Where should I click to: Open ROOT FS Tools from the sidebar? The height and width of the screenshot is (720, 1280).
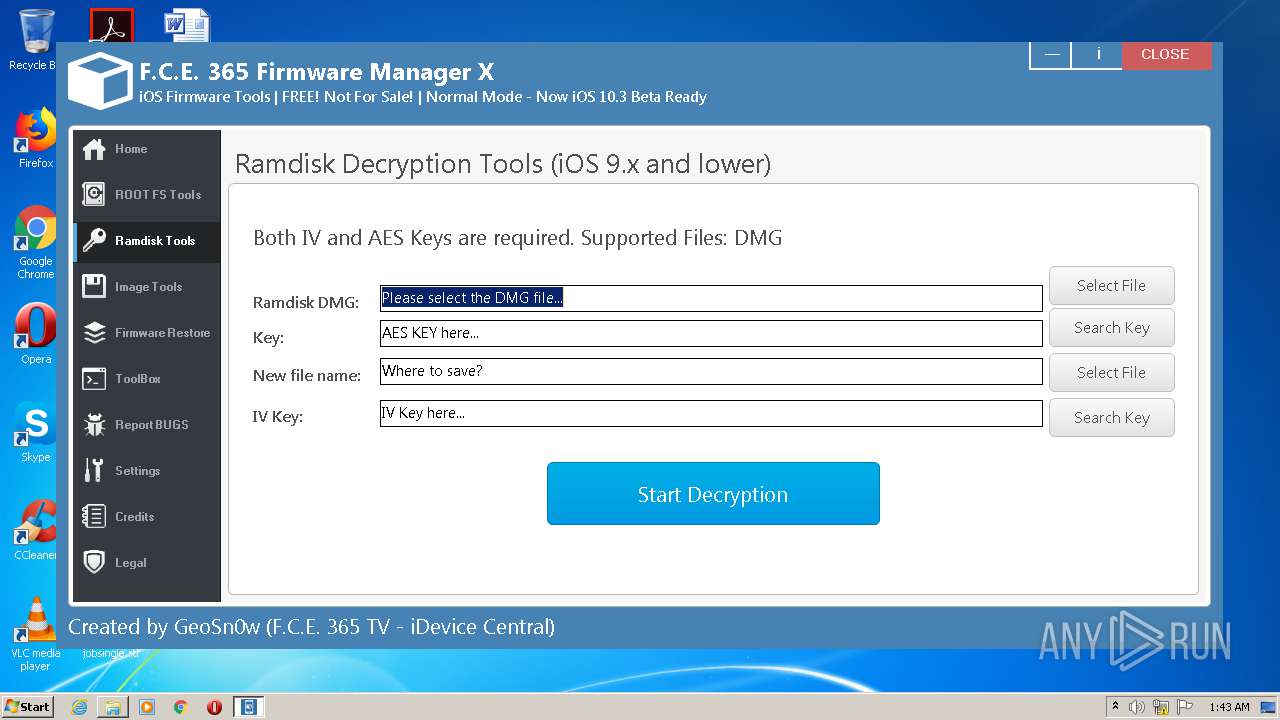[147, 195]
